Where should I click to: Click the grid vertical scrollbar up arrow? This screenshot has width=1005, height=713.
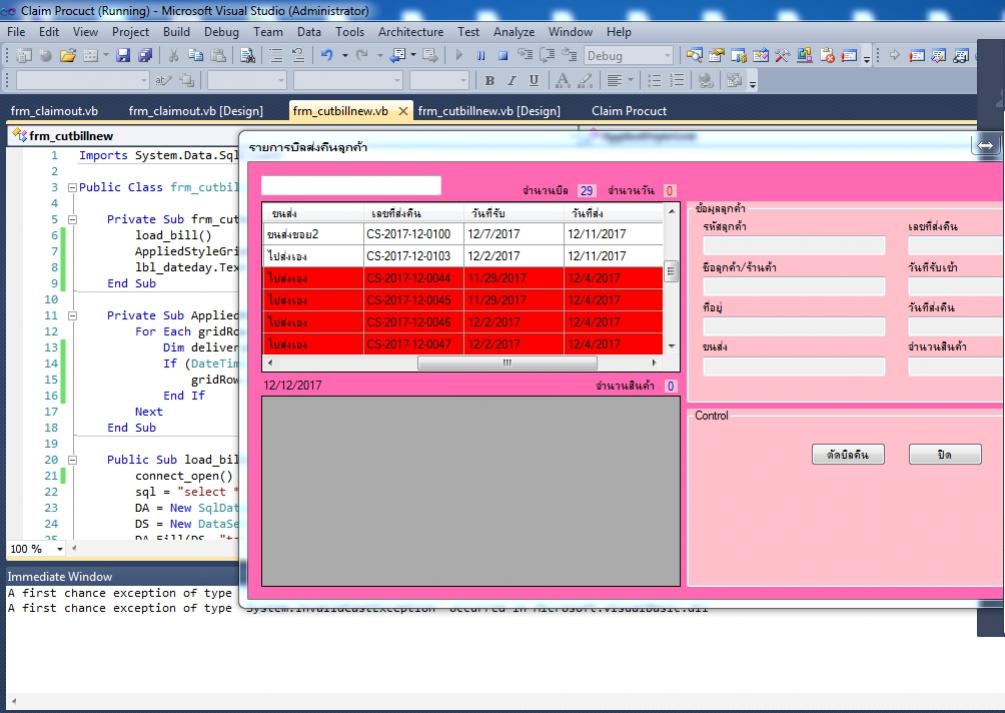coord(671,211)
